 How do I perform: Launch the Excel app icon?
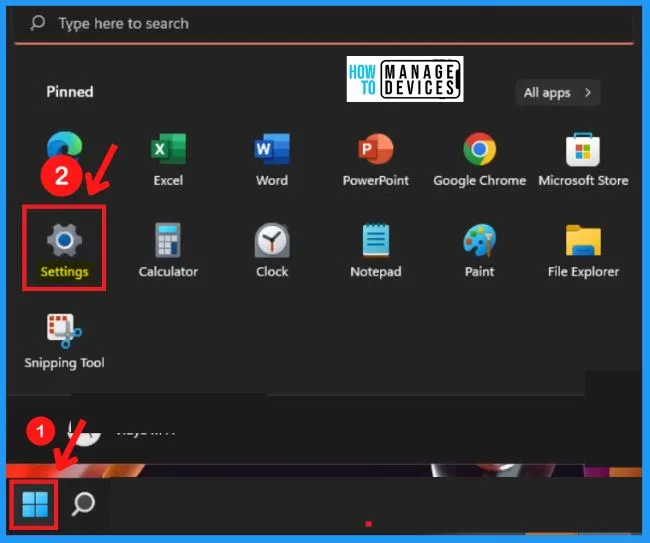pos(168,149)
